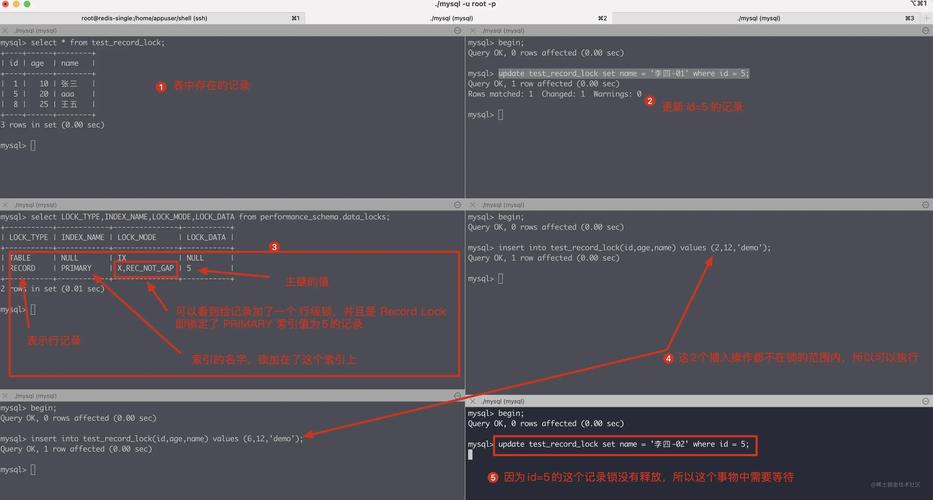The width and height of the screenshot is (933, 500).
Task: Open pane menu of the select test_record_lock pane
Action: [457, 30]
